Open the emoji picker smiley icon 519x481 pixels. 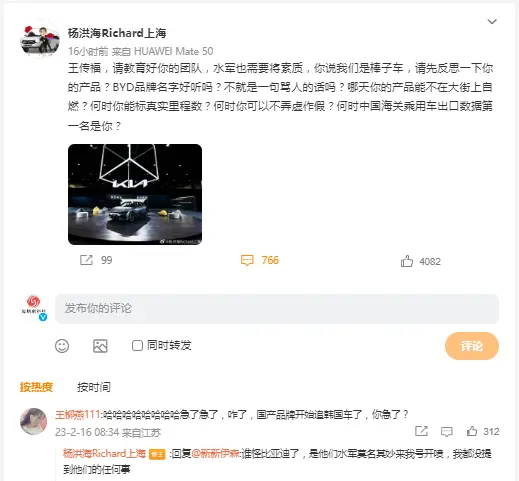[x=62, y=346]
